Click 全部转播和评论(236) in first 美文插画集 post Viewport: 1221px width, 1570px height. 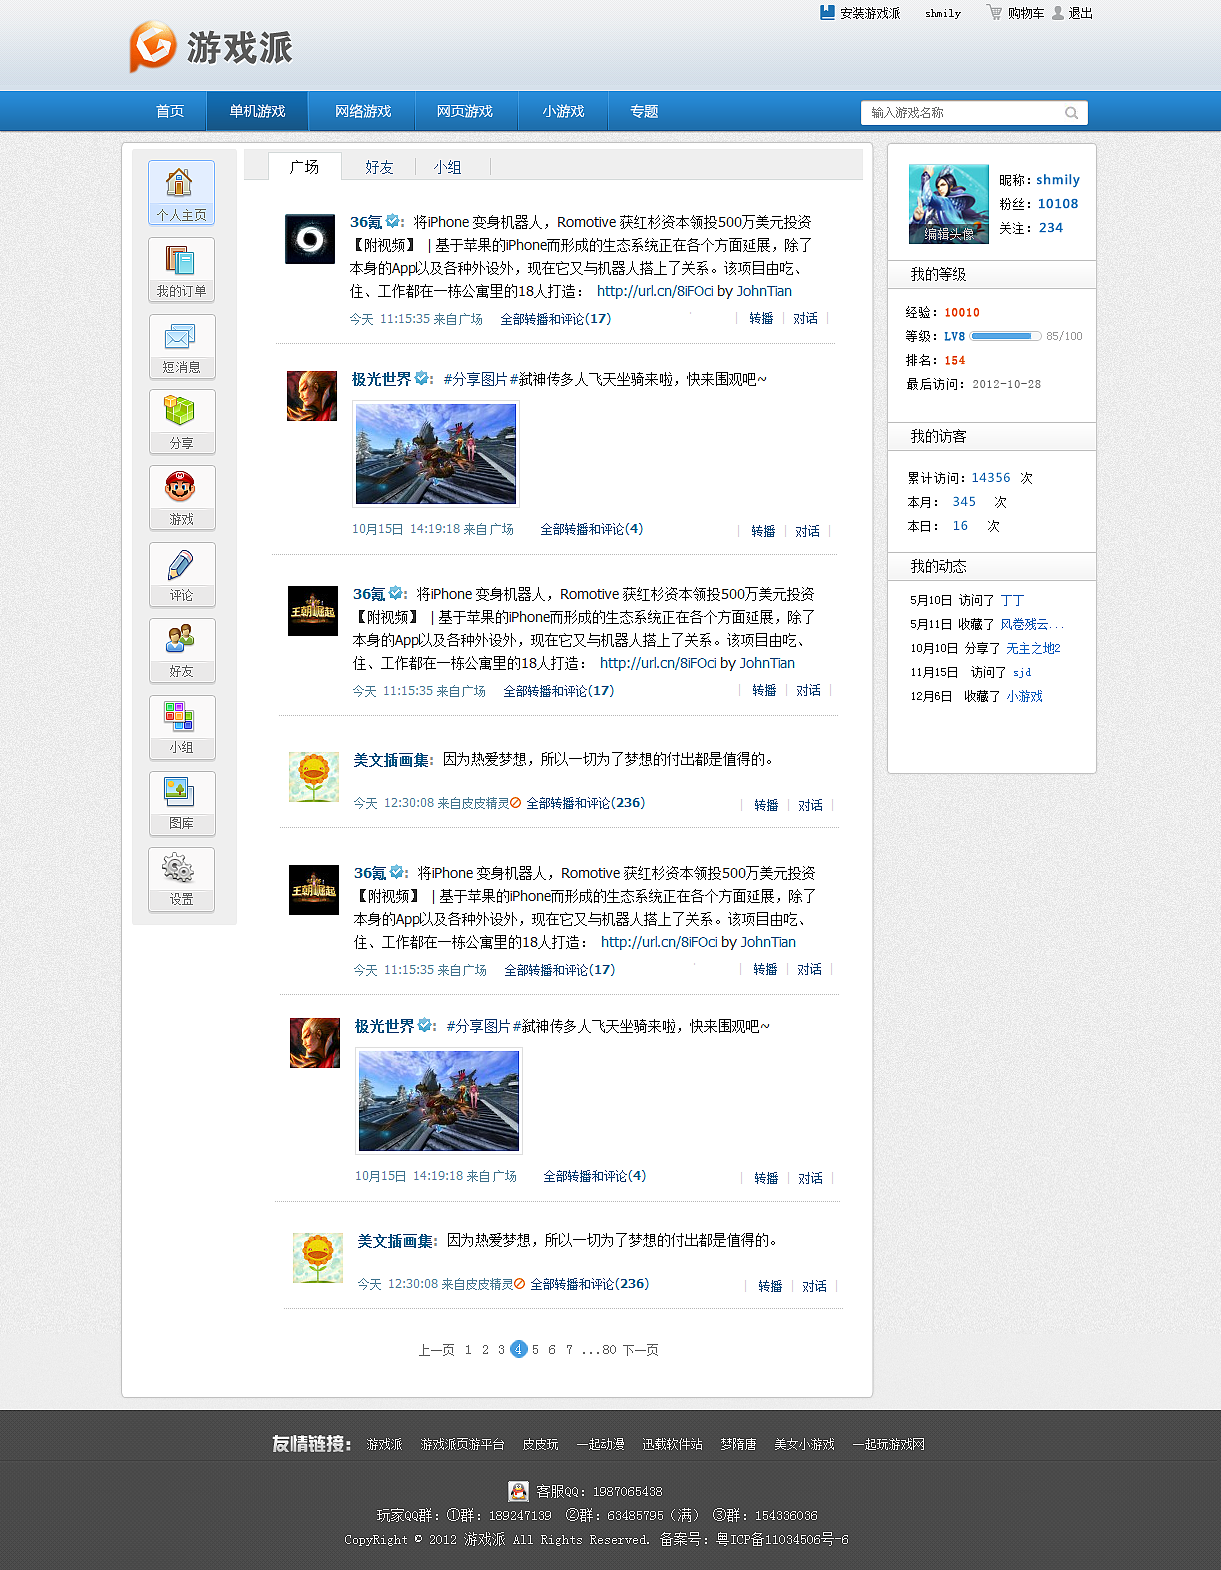coord(585,803)
